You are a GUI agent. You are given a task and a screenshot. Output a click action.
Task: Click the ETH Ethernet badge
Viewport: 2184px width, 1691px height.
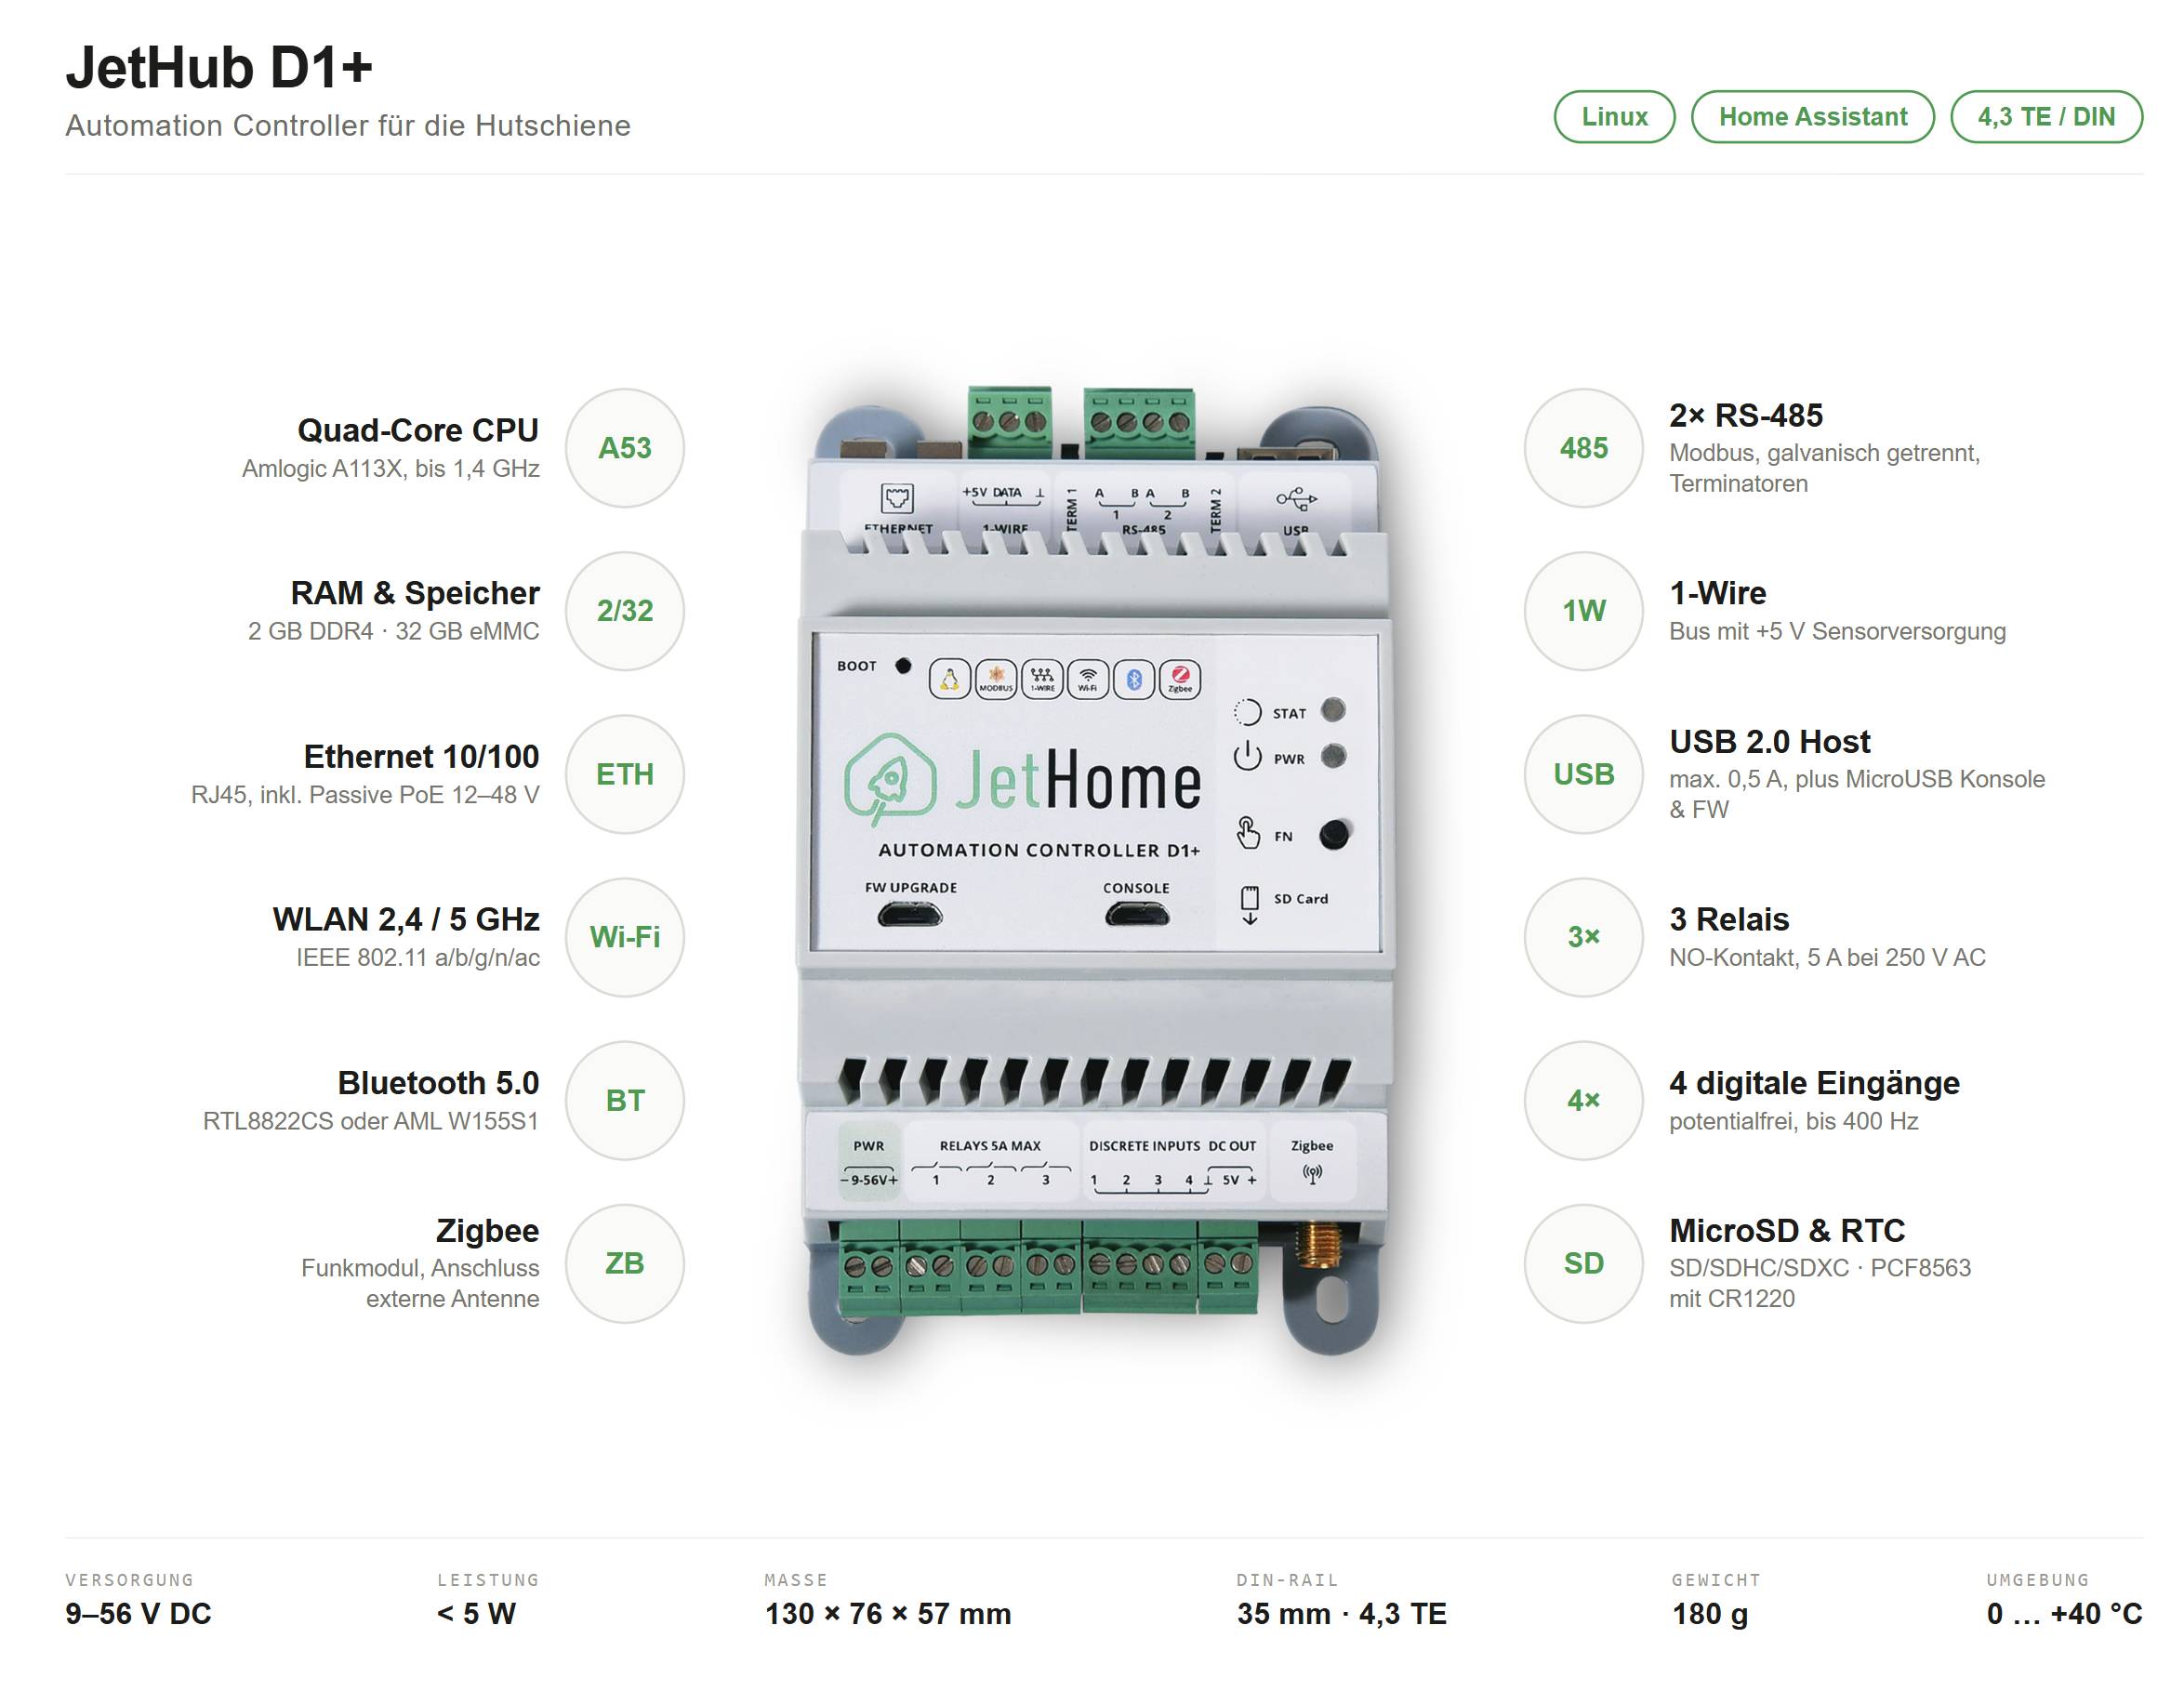(x=625, y=774)
